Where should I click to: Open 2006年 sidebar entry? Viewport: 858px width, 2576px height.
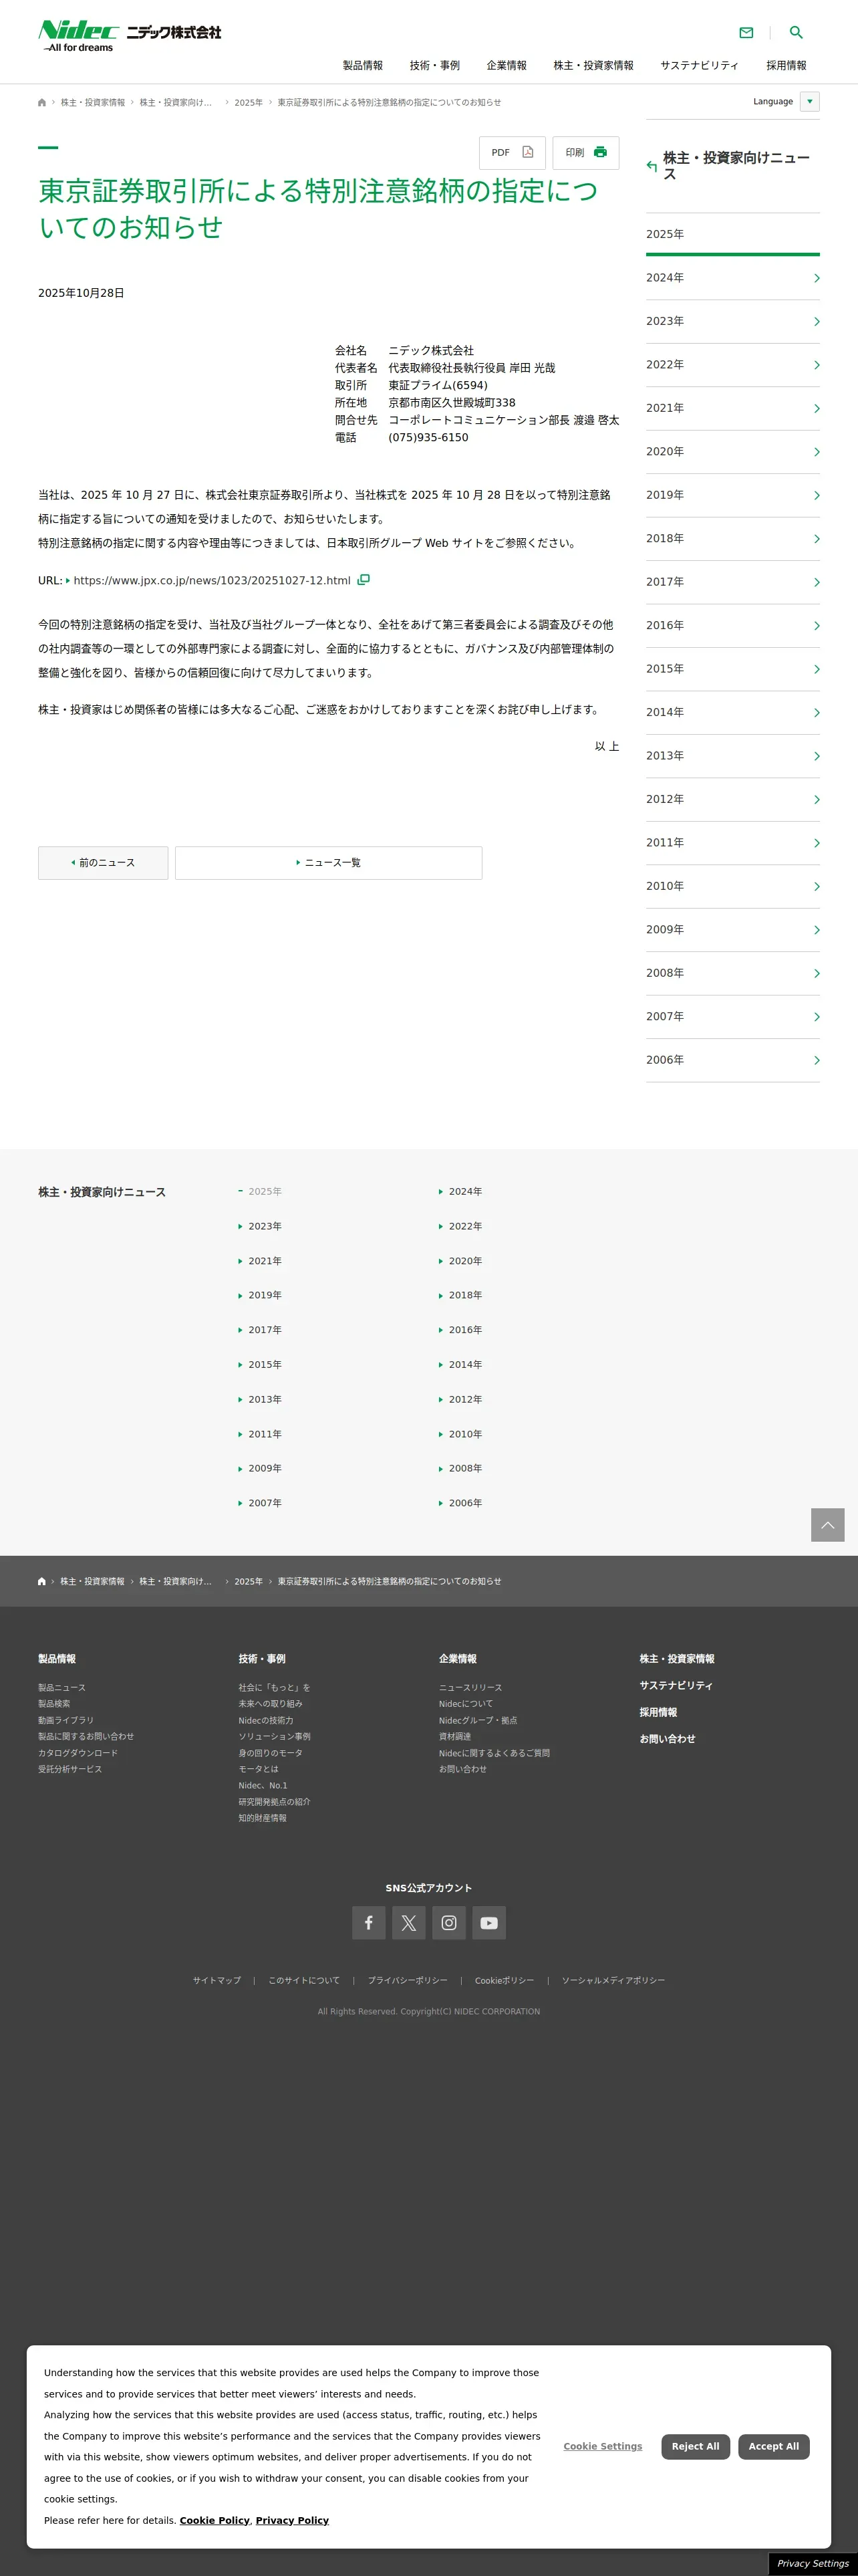click(733, 1061)
